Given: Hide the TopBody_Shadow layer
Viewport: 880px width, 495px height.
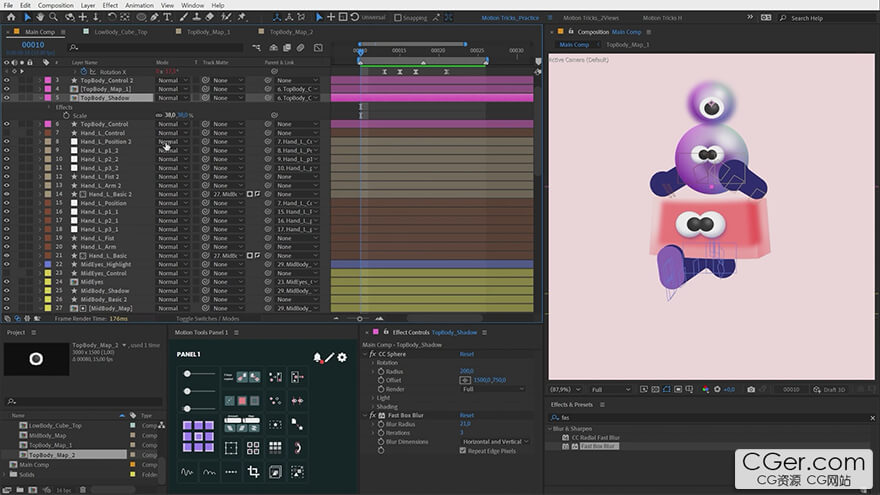Looking at the screenshot, I should pos(7,98).
